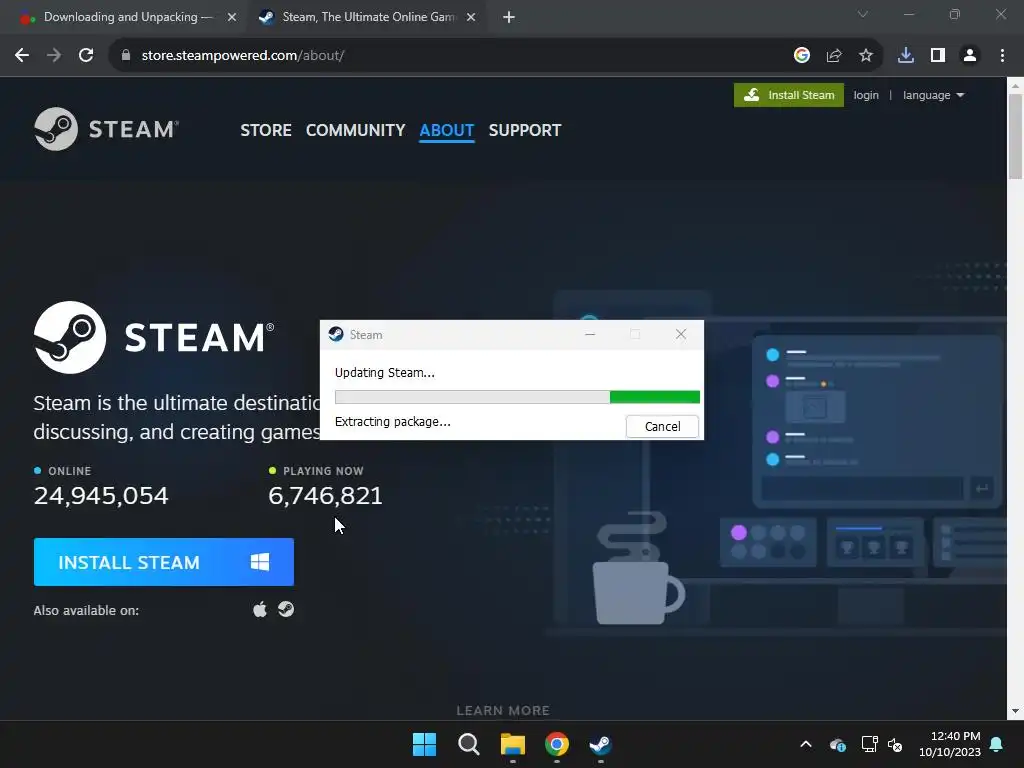Click the Updating Steam progress bar
Viewport: 1024px width, 768px height.
[517, 397]
